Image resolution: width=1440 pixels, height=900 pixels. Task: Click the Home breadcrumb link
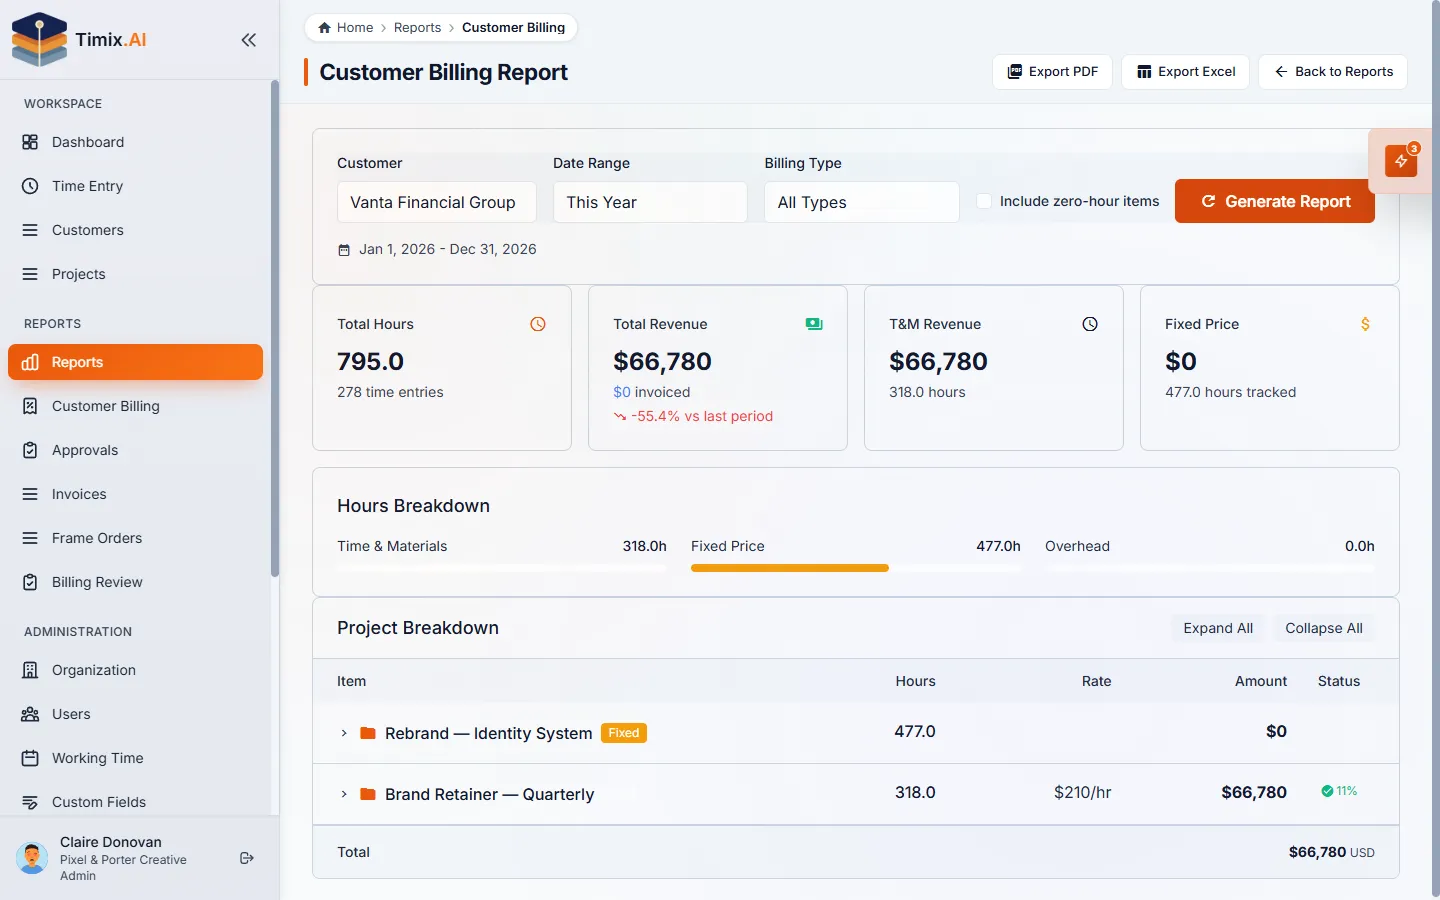pos(346,28)
